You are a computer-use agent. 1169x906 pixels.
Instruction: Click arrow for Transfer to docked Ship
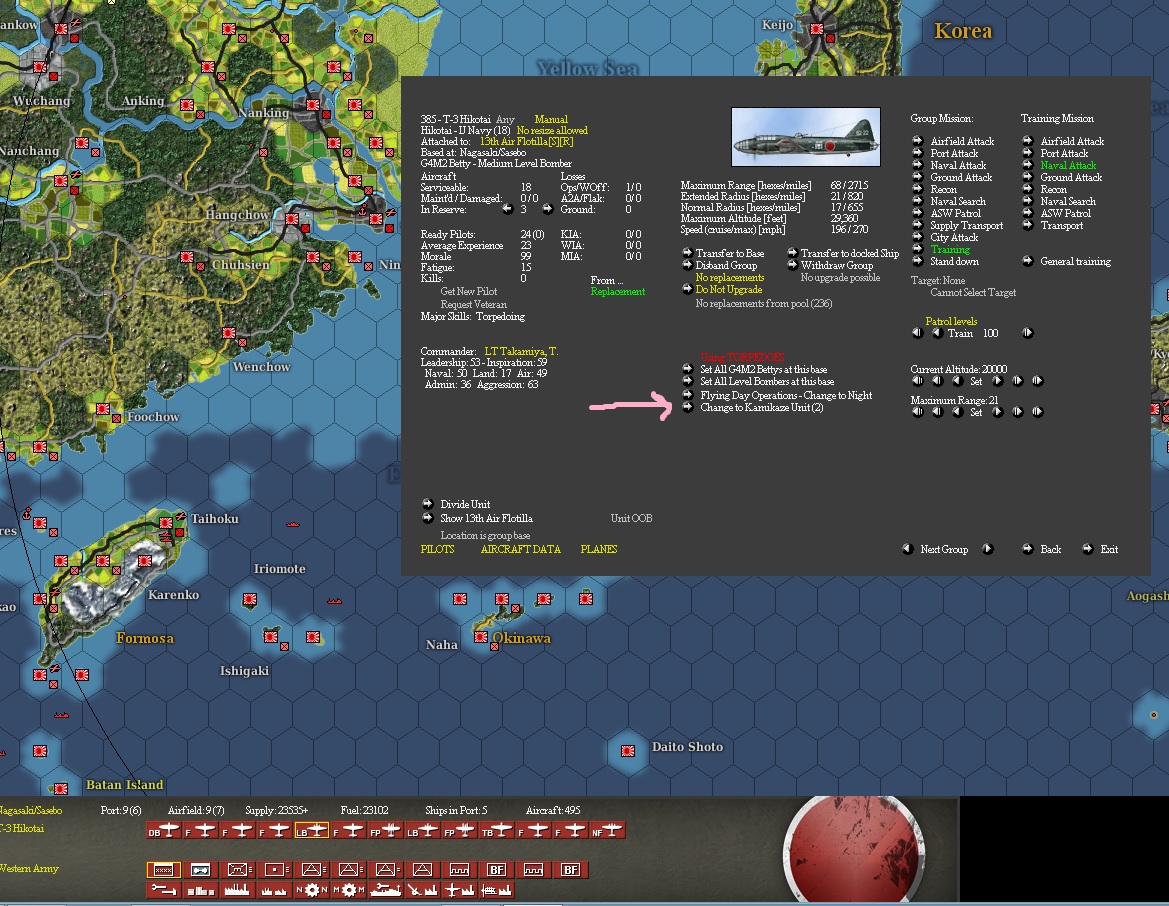[x=793, y=253]
